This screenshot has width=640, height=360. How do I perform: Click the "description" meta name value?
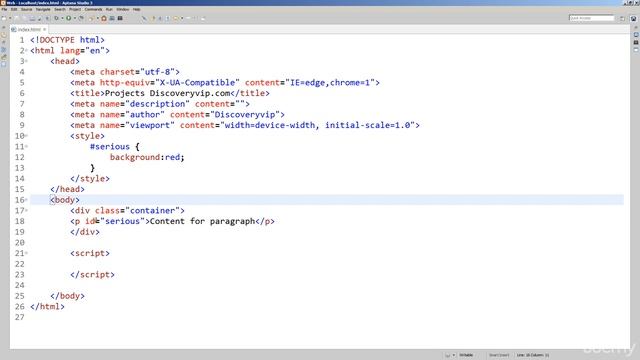[x=158, y=104]
